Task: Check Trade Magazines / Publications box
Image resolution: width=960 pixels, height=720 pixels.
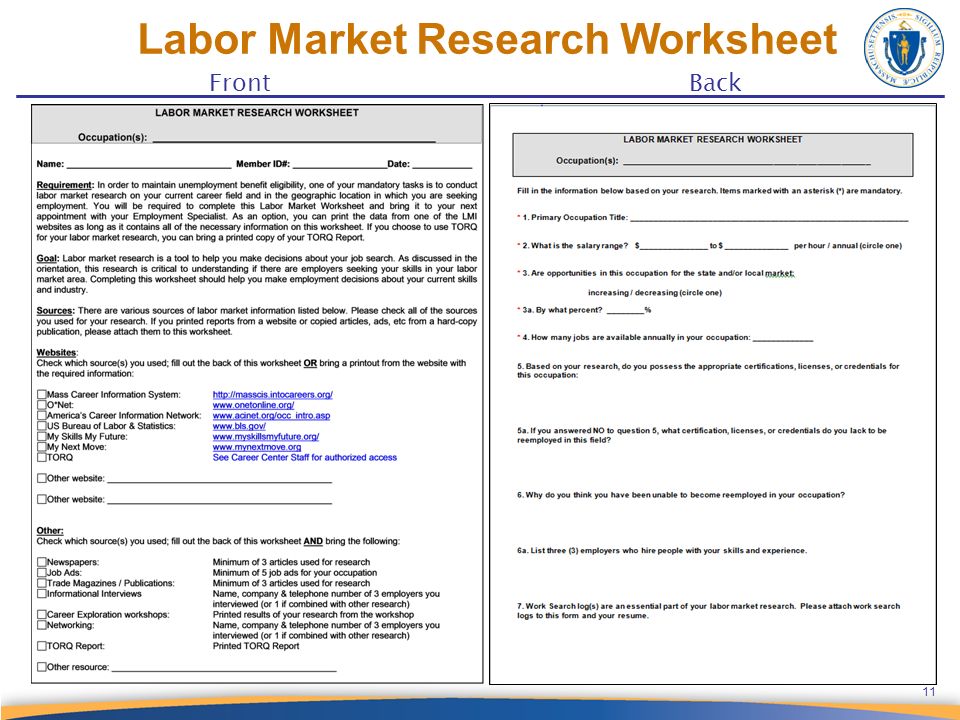Action: click(x=42, y=583)
